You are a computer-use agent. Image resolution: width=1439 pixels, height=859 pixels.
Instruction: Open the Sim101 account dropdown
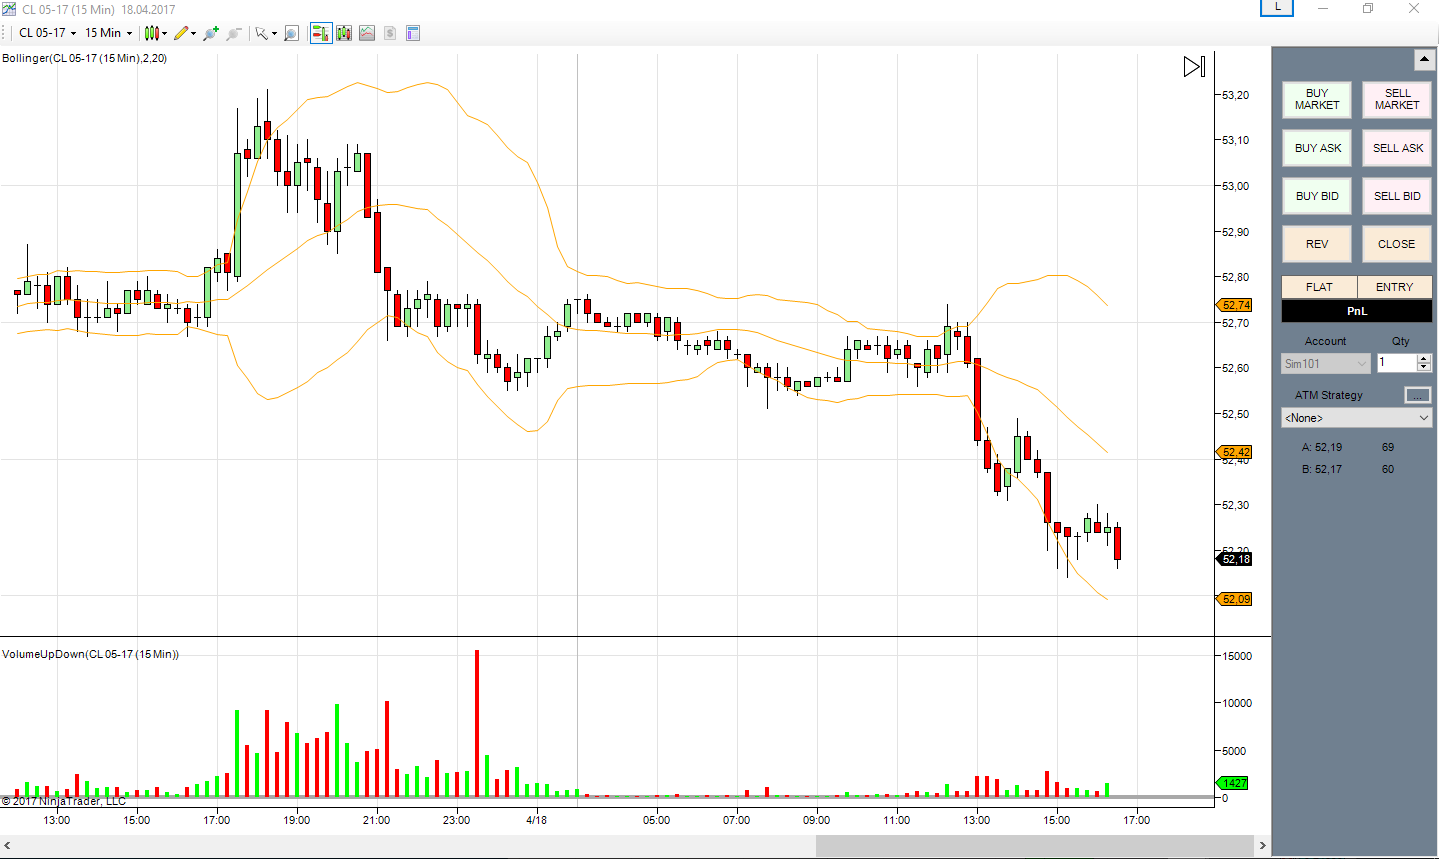tap(1326, 364)
